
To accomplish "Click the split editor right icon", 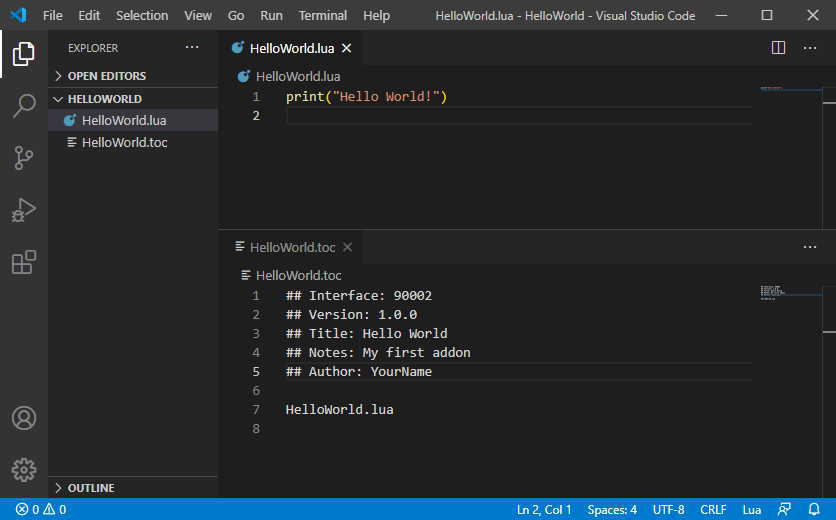I will click(779, 48).
